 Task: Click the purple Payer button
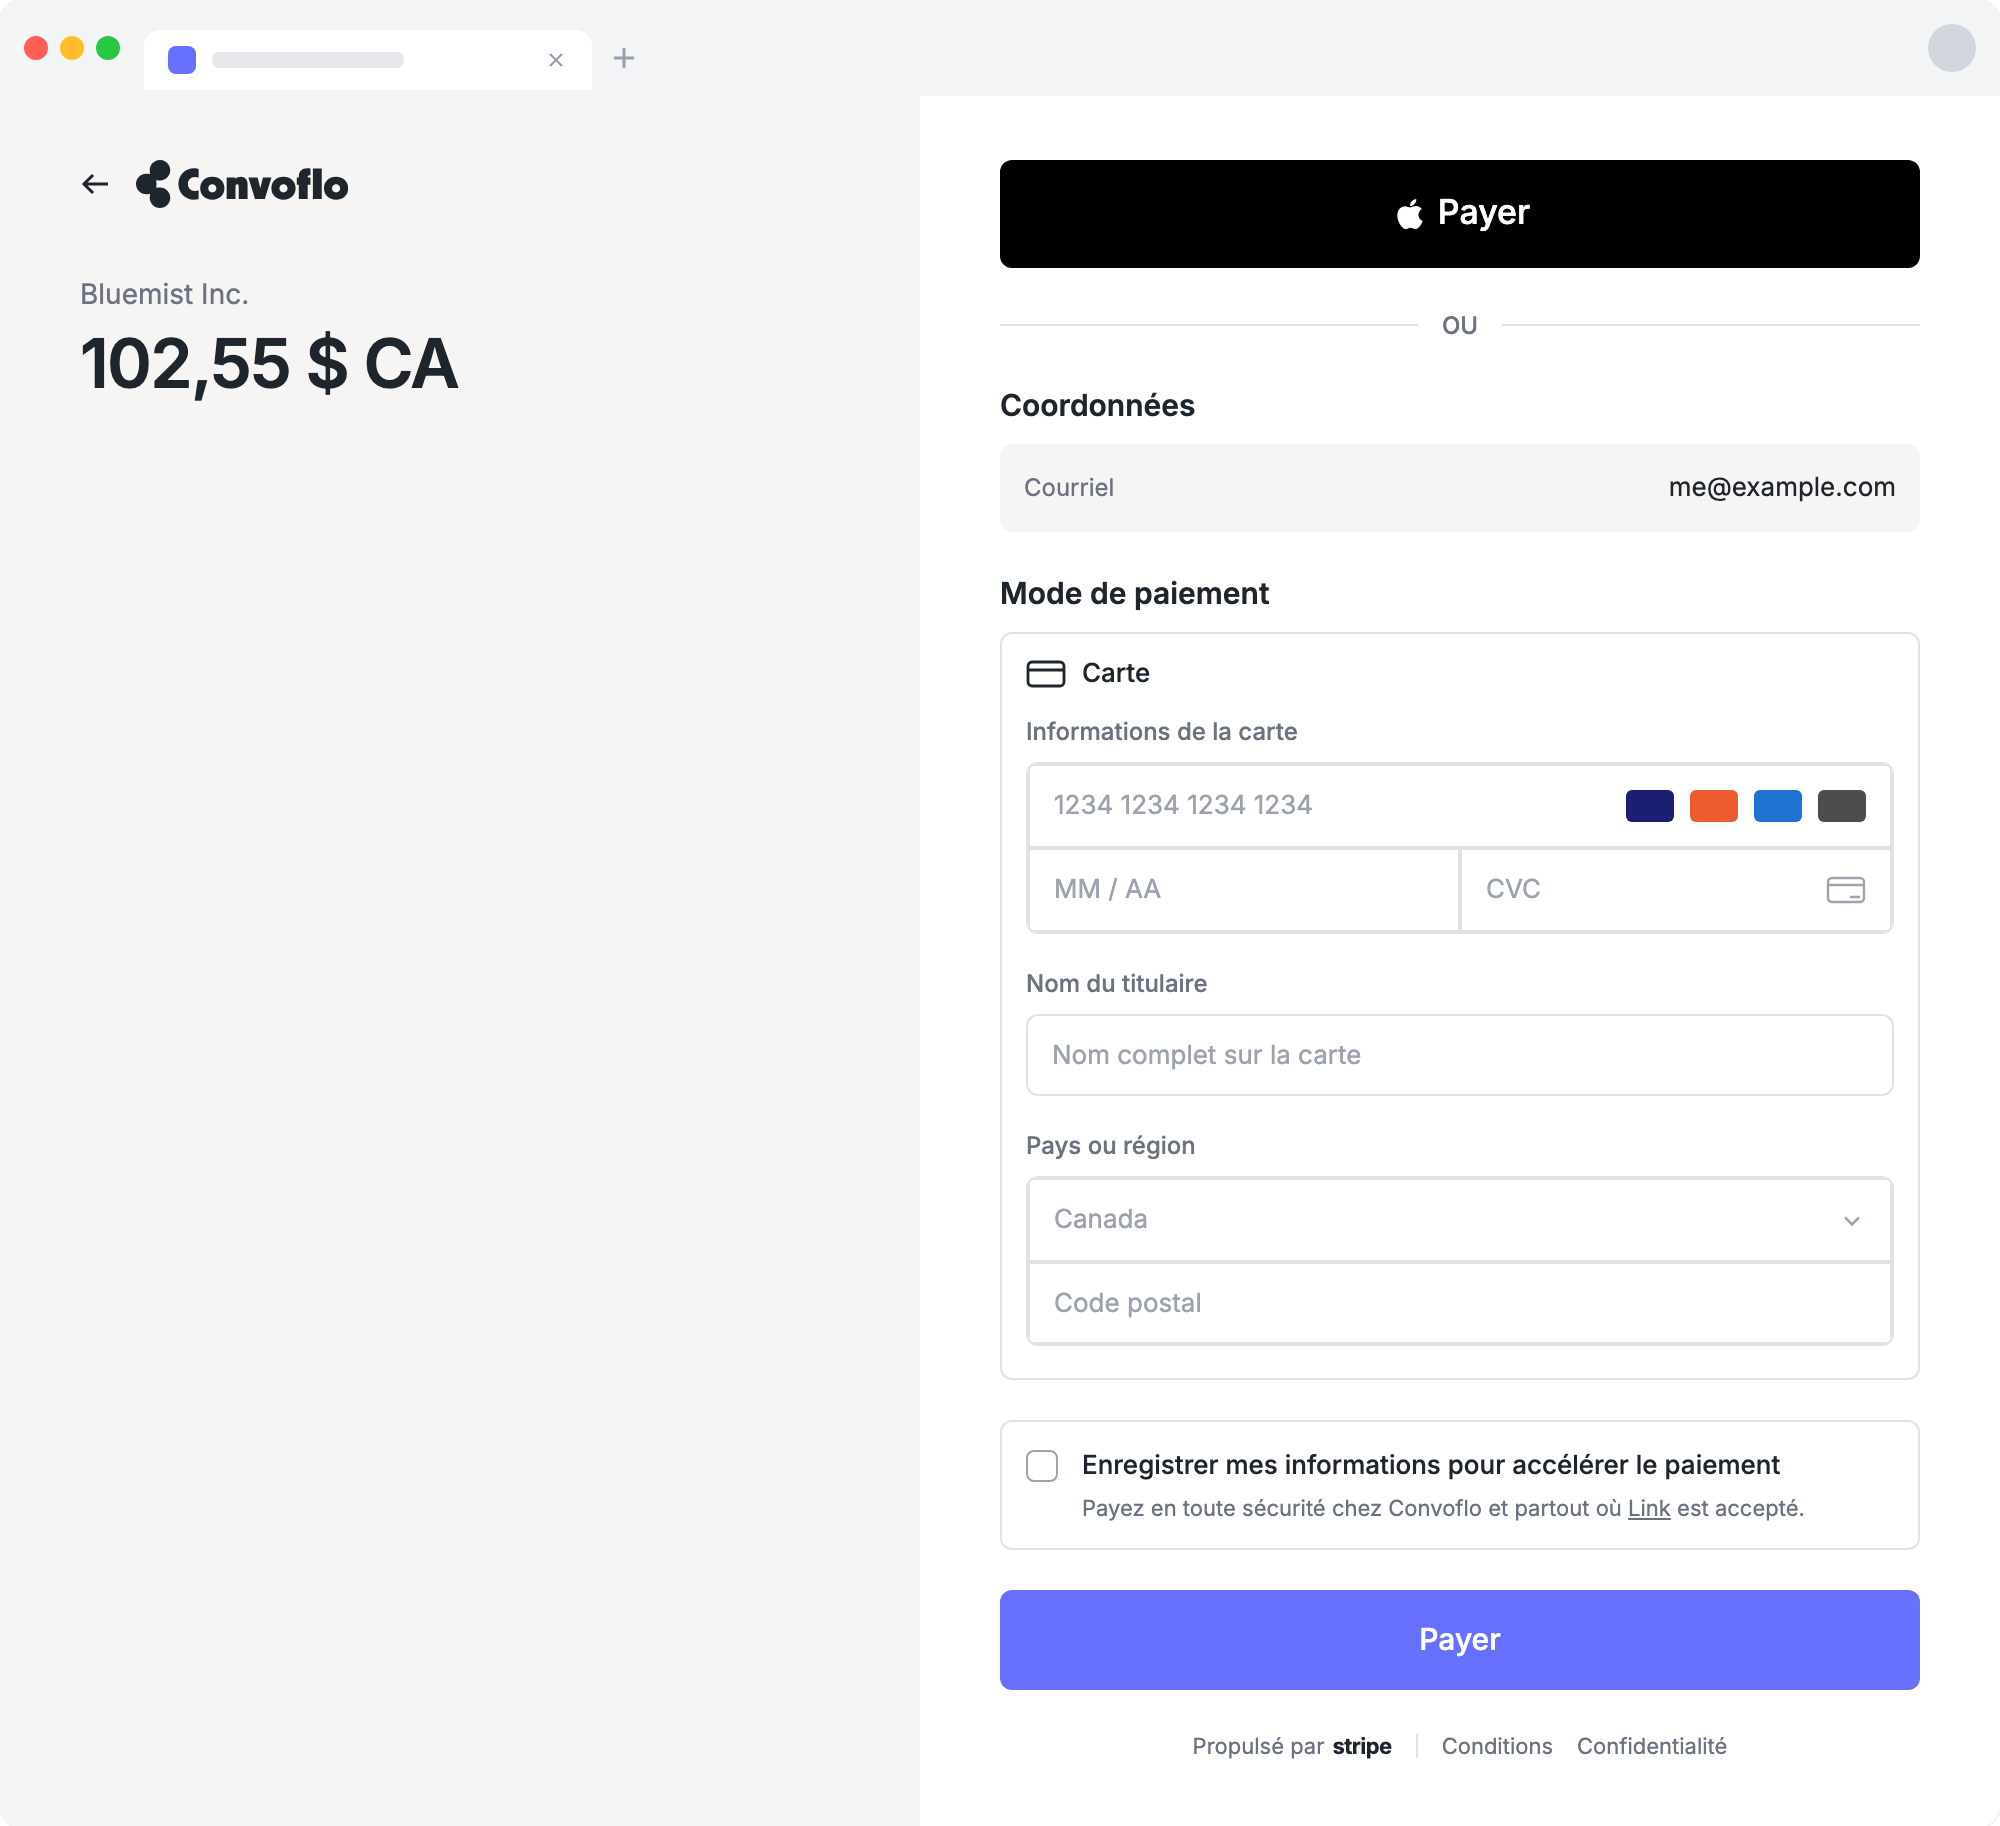click(1460, 1640)
